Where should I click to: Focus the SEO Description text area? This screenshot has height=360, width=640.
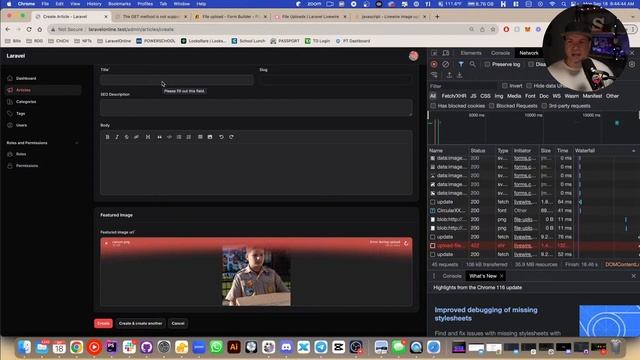pyautogui.click(x=256, y=108)
